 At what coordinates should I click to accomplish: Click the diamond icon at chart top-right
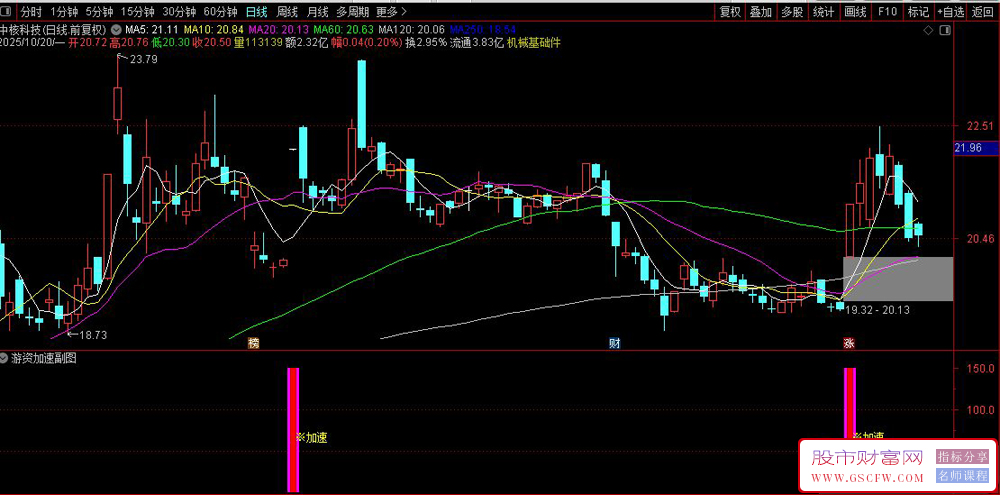(928, 31)
